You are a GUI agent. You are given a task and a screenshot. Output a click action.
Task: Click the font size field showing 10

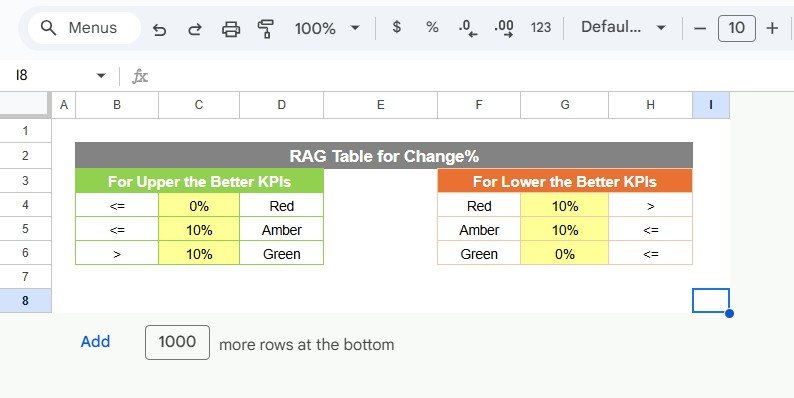point(737,28)
